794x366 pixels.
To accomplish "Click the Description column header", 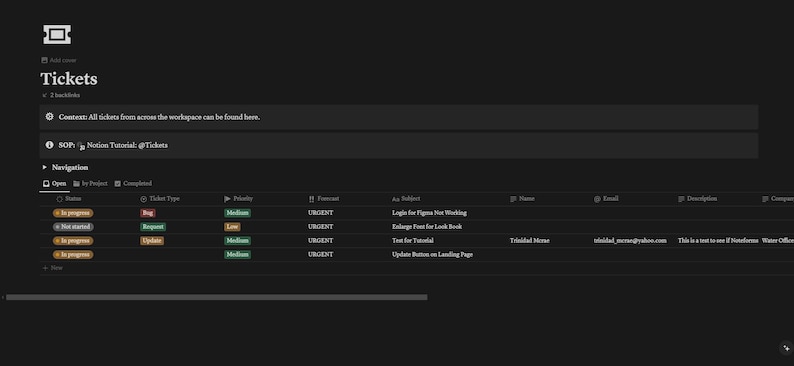I will pyautogui.click(x=698, y=199).
